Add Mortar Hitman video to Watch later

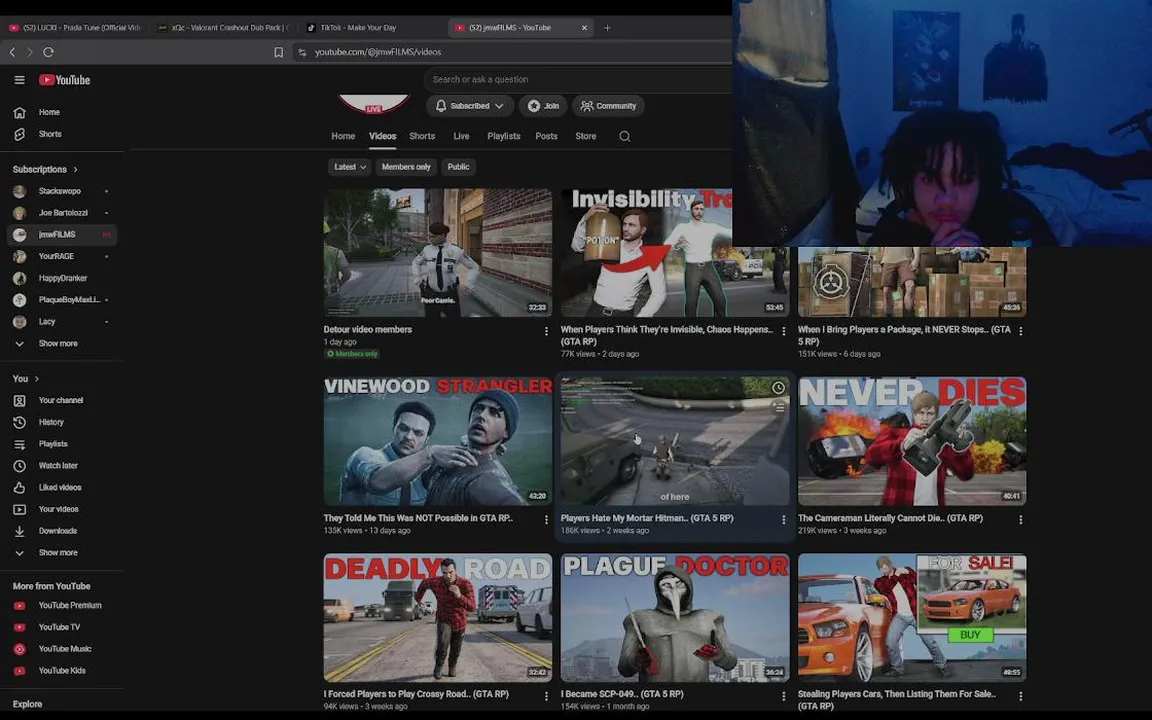click(x=778, y=388)
